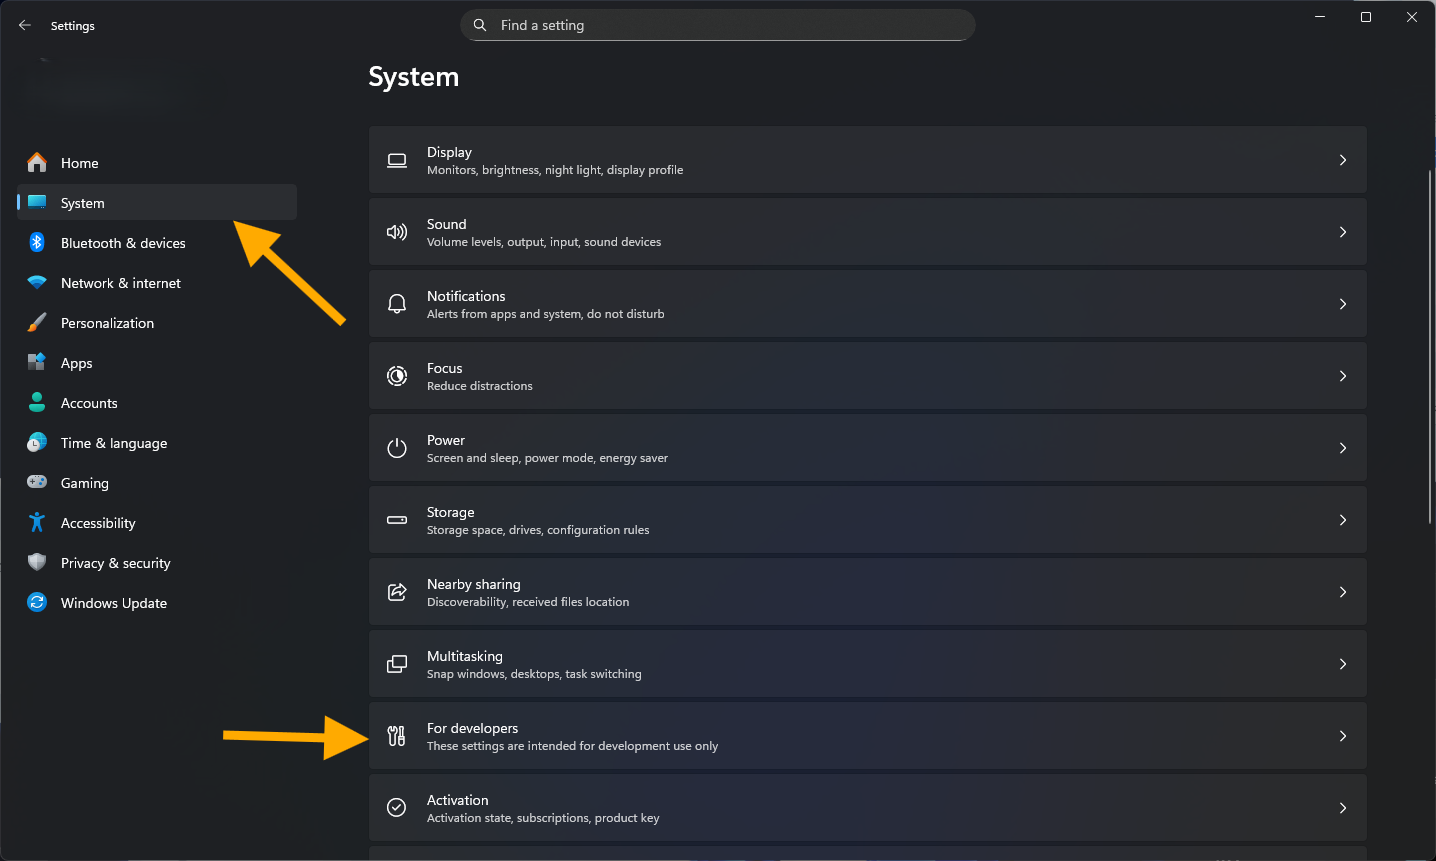Select the Gaming controller icon in sidebar
The height and width of the screenshot is (861, 1436).
point(37,482)
